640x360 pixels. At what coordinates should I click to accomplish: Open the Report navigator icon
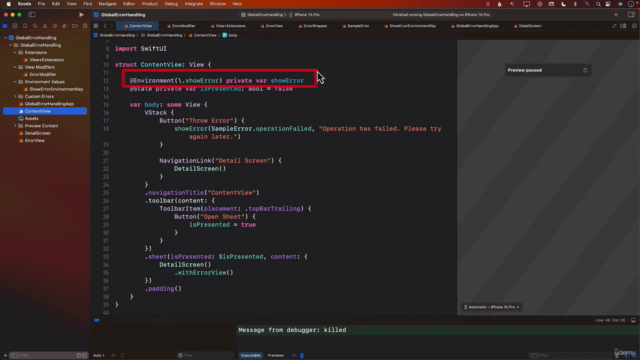tap(84, 26)
